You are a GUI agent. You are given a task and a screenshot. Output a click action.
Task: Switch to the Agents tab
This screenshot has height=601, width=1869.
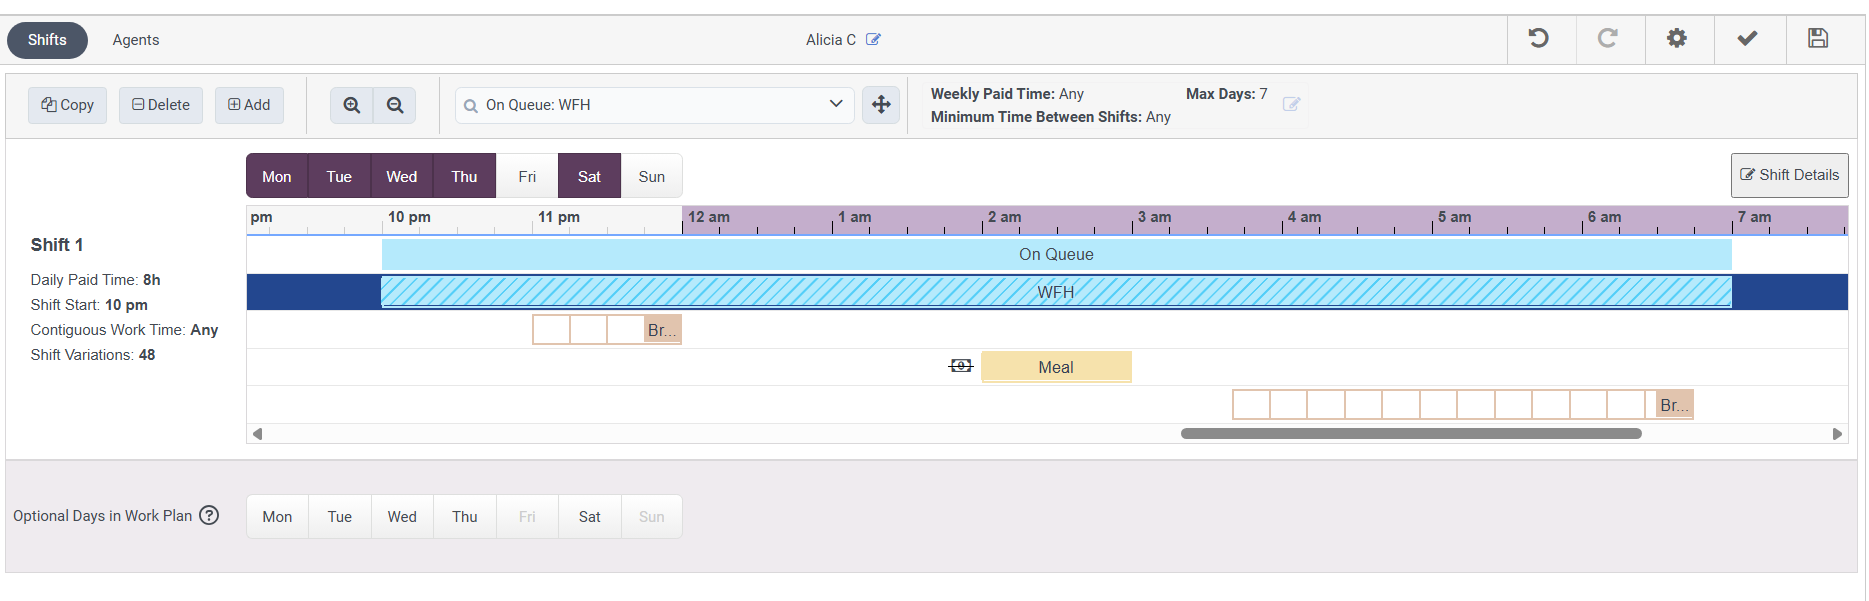tap(136, 40)
